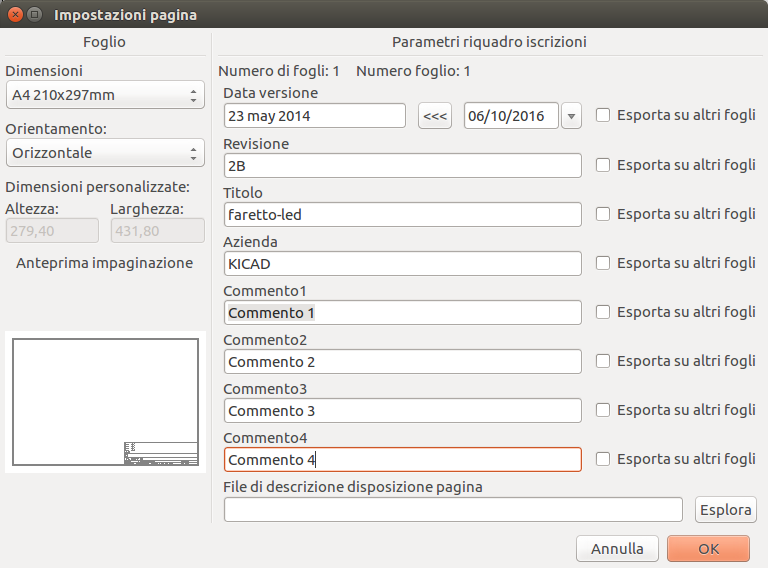This screenshot has height=568, width=768.
Task: Check Esporta su altri fogli for Revisione
Action: [603, 165]
